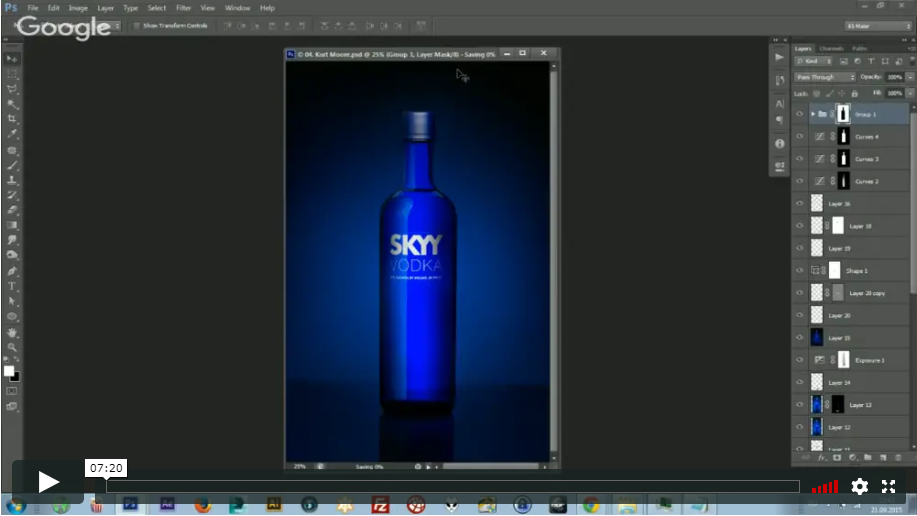Create a new group folder icon
The width and height of the screenshot is (917, 516).
point(868,457)
